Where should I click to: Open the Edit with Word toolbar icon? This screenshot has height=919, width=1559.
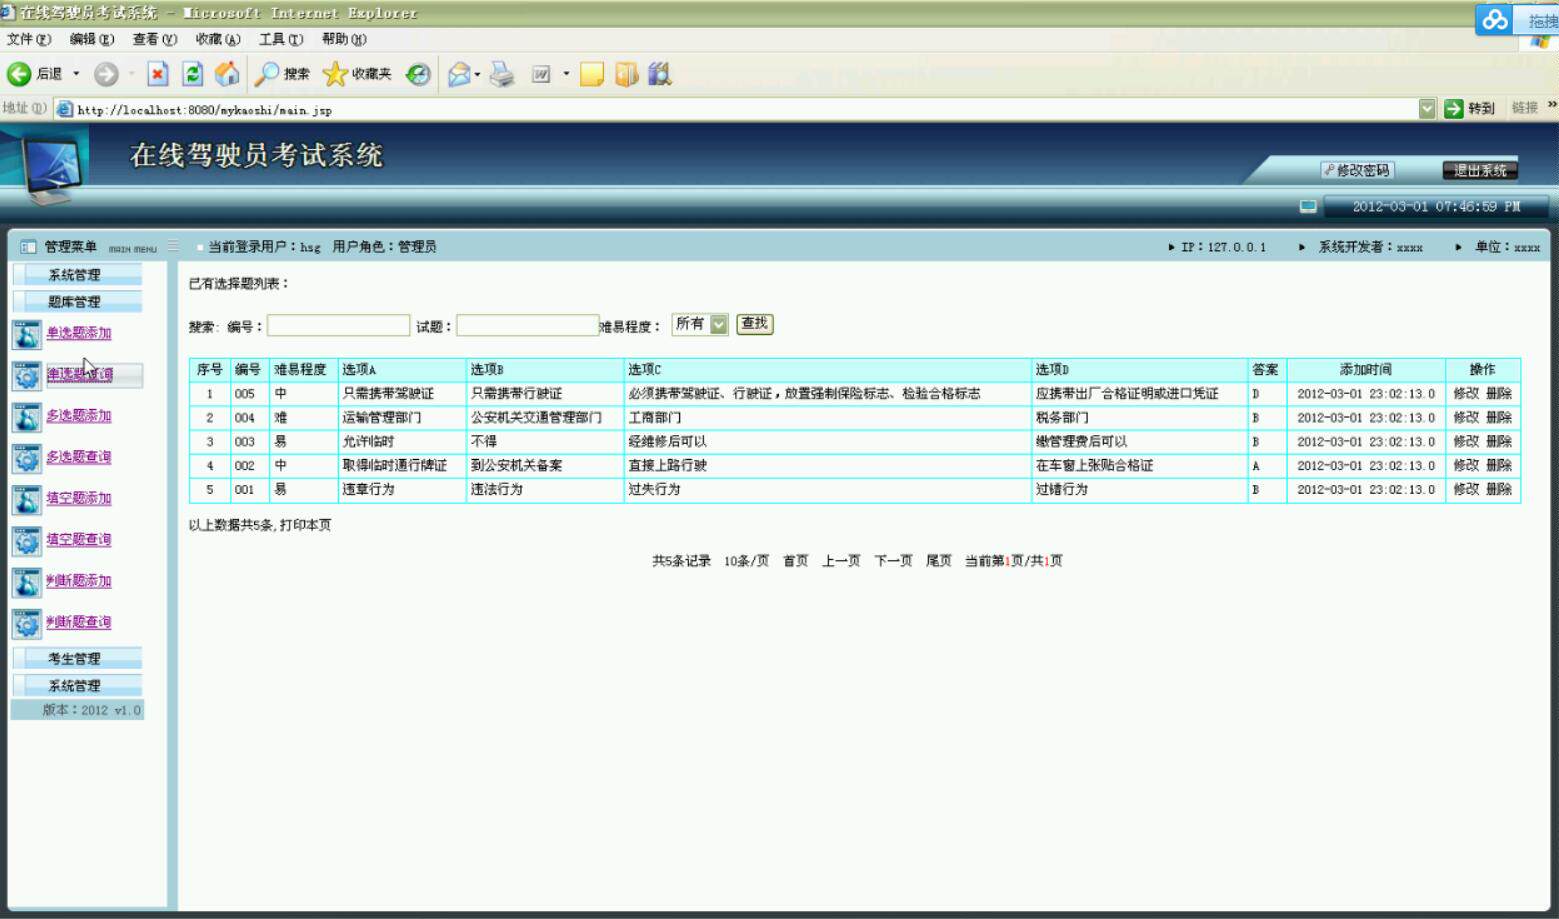coord(541,73)
